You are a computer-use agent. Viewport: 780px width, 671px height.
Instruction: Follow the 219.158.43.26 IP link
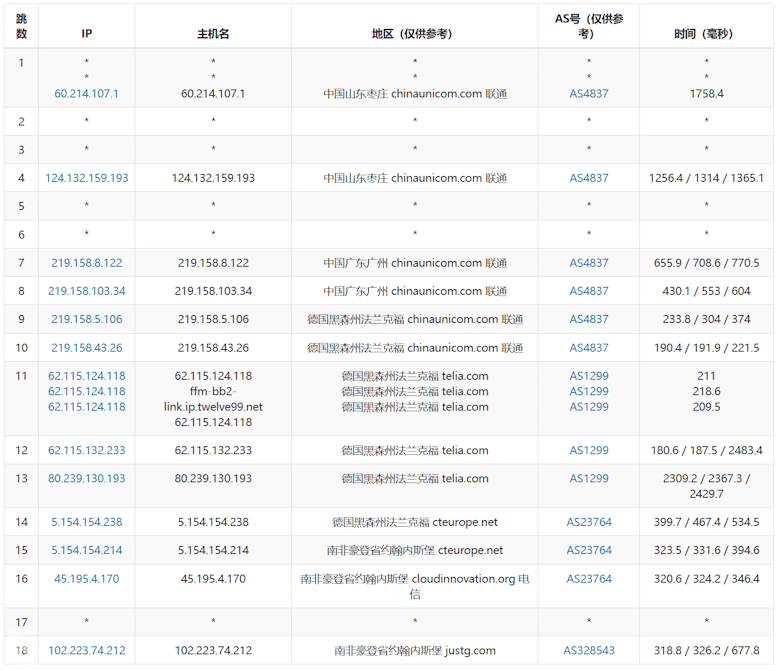tap(87, 348)
